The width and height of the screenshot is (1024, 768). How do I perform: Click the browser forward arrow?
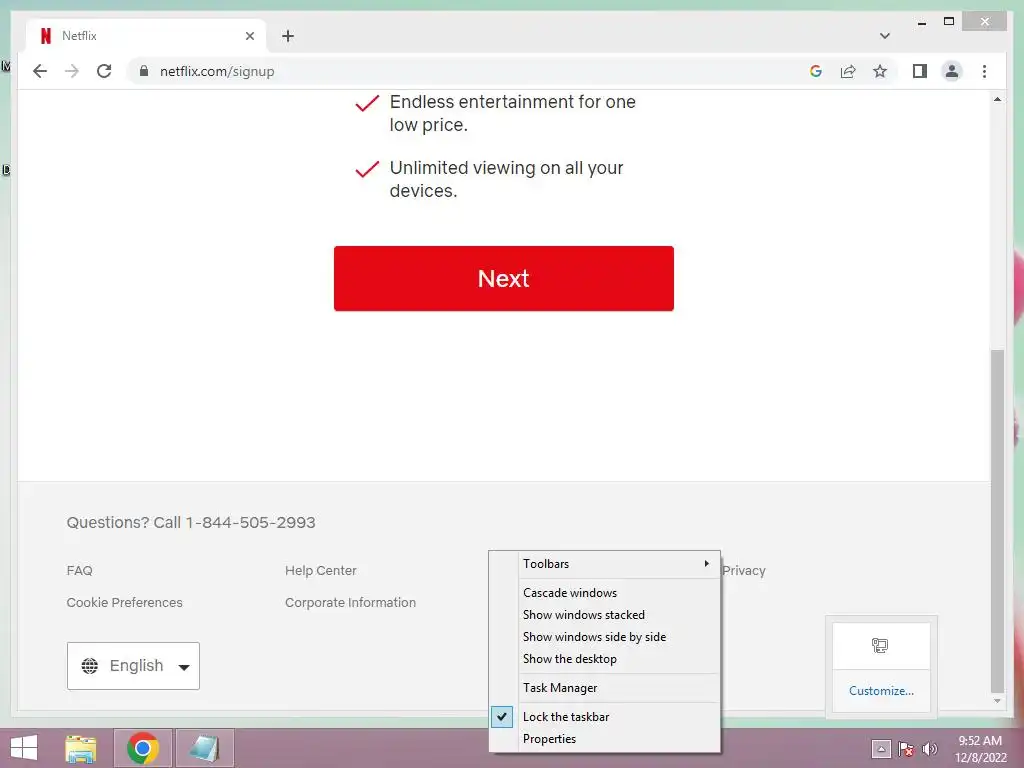(x=72, y=71)
